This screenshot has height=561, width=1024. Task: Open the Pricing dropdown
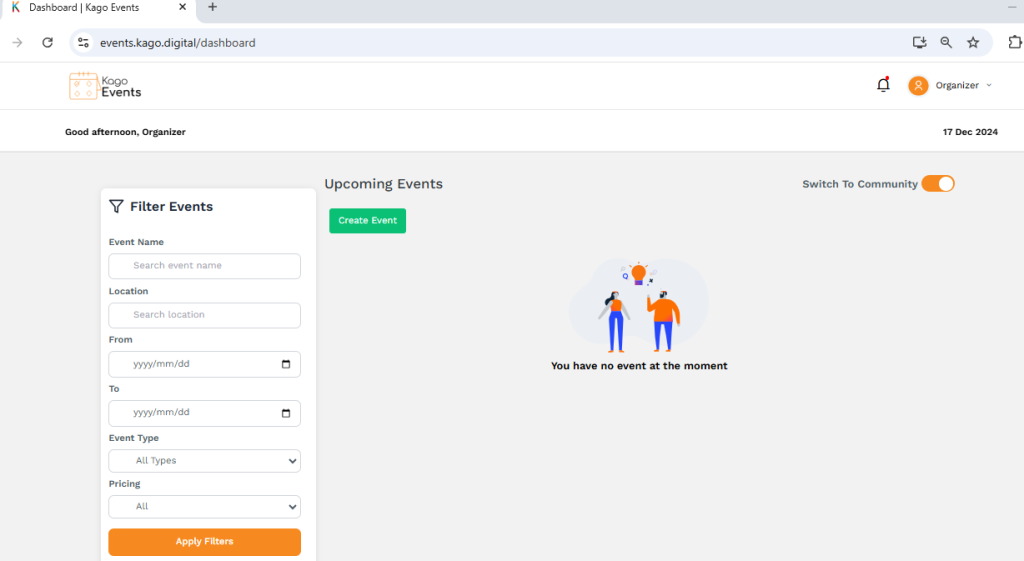(204, 507)
